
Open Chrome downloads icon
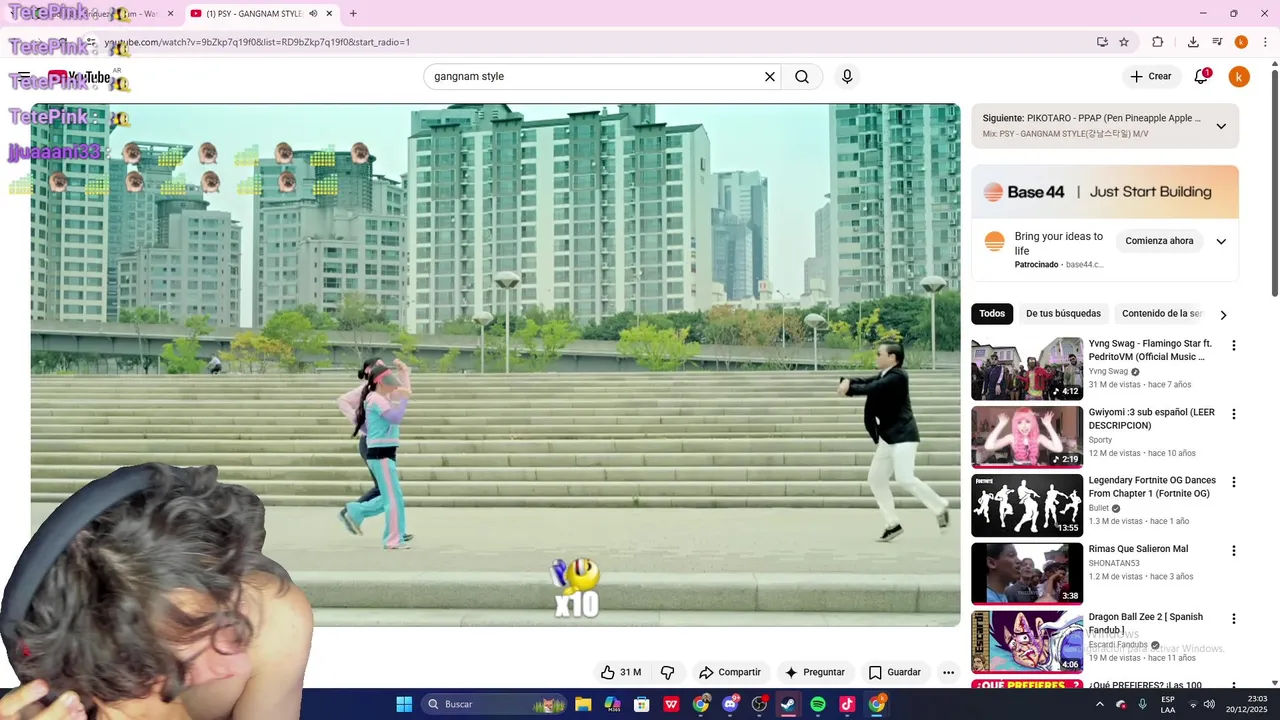(x=1193, y=42)
